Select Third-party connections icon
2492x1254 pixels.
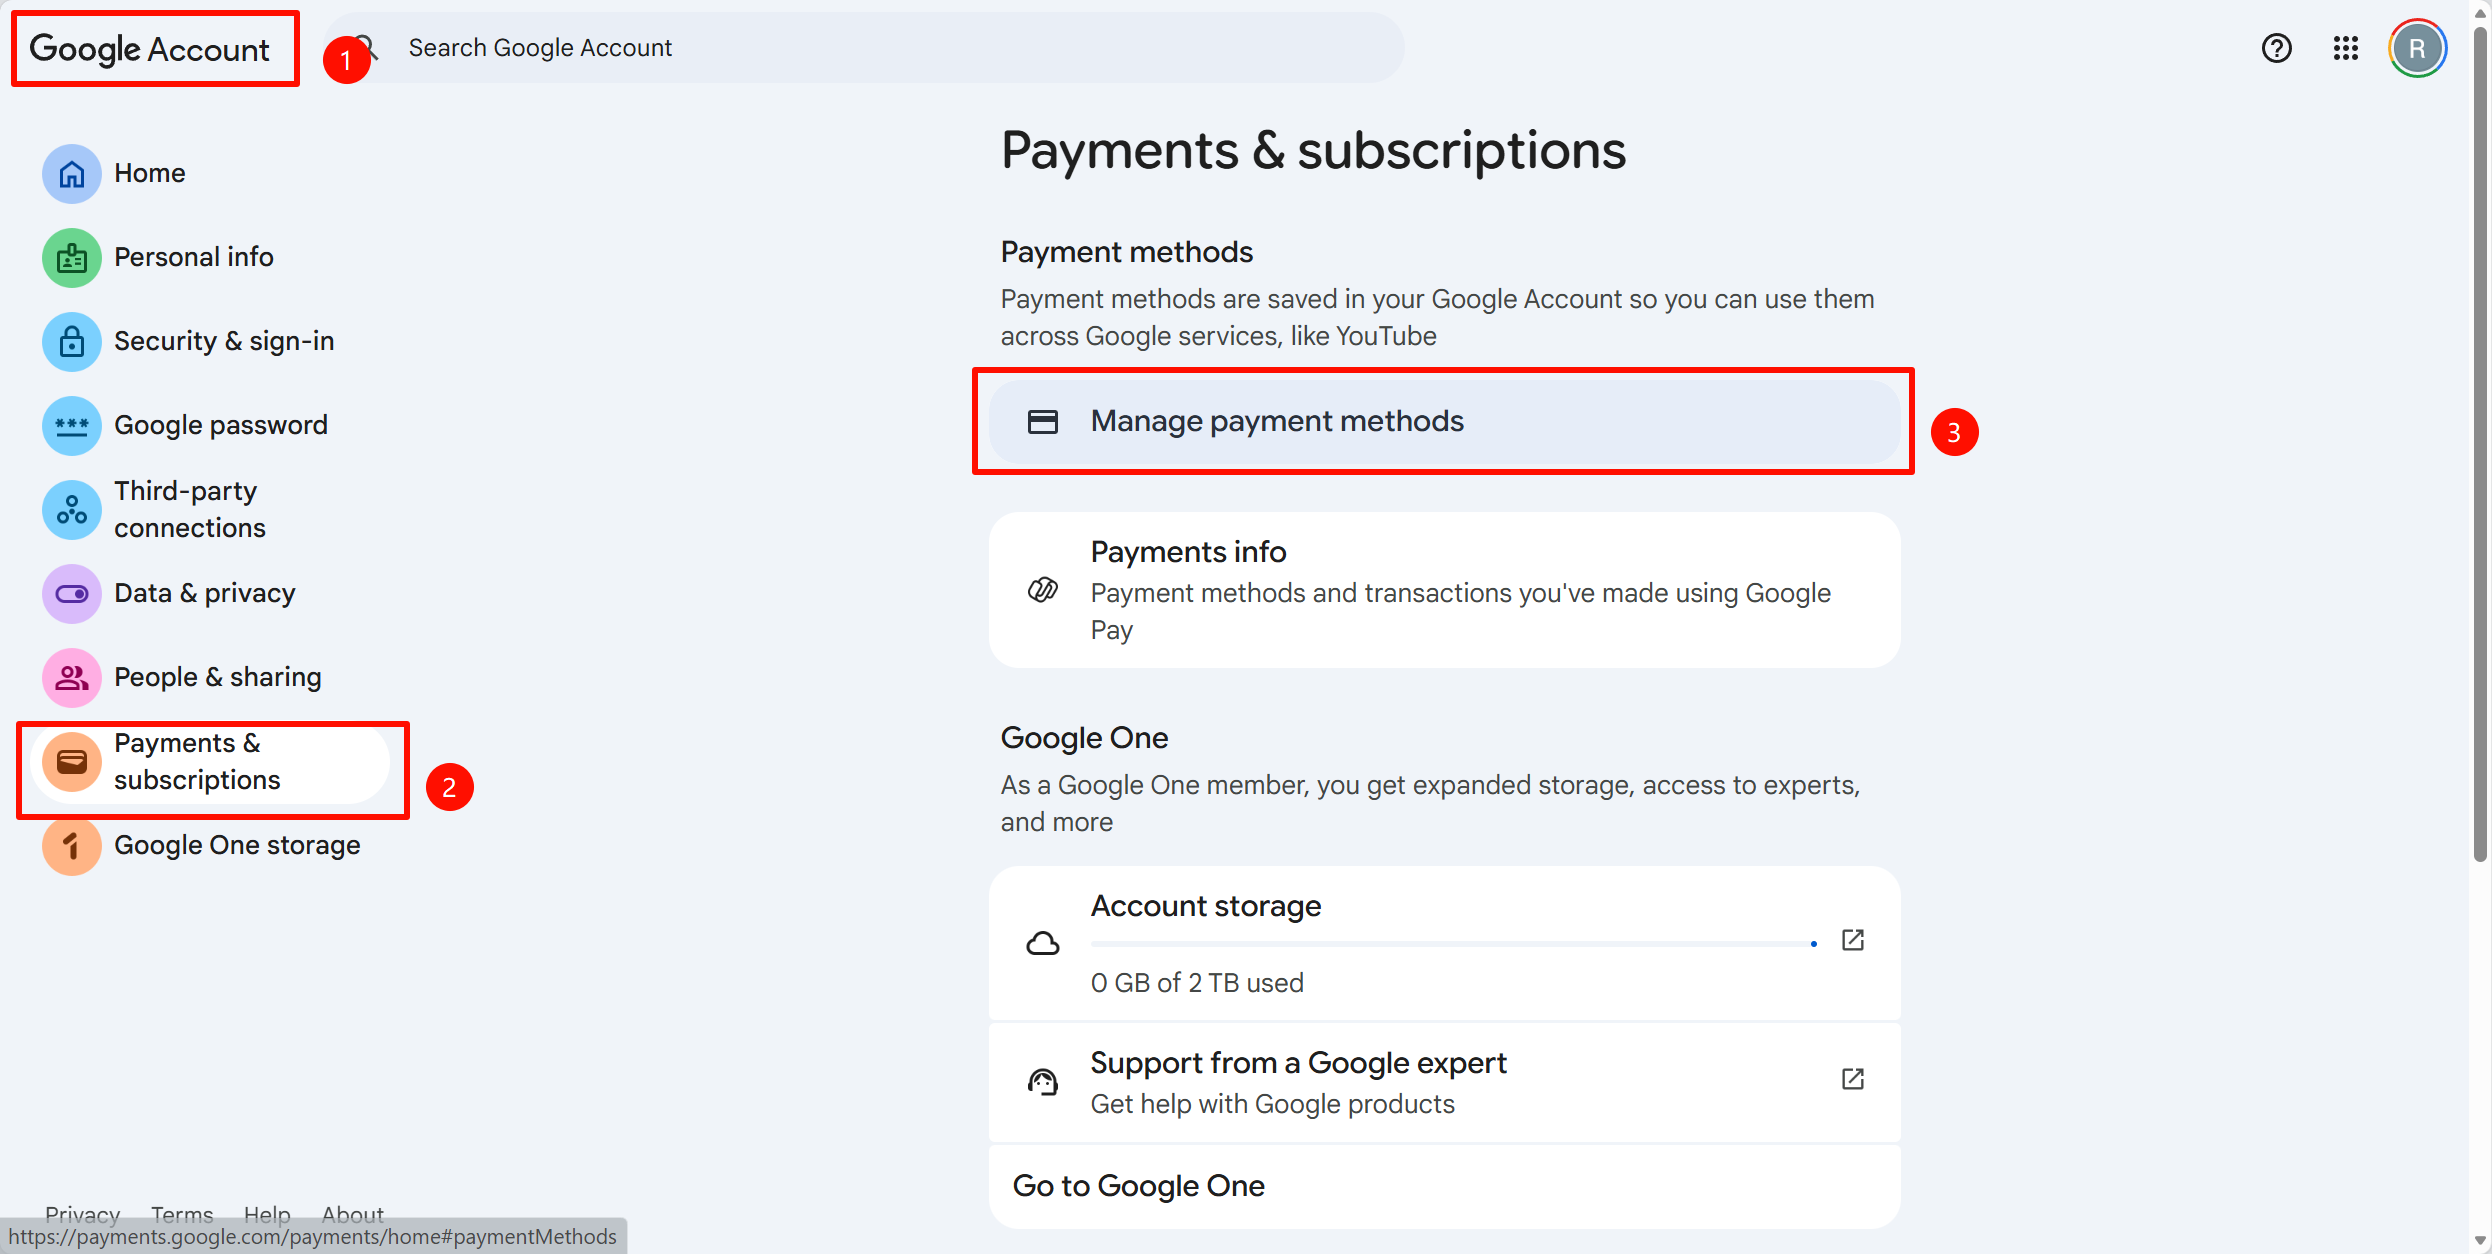click(x=71, y=510)
